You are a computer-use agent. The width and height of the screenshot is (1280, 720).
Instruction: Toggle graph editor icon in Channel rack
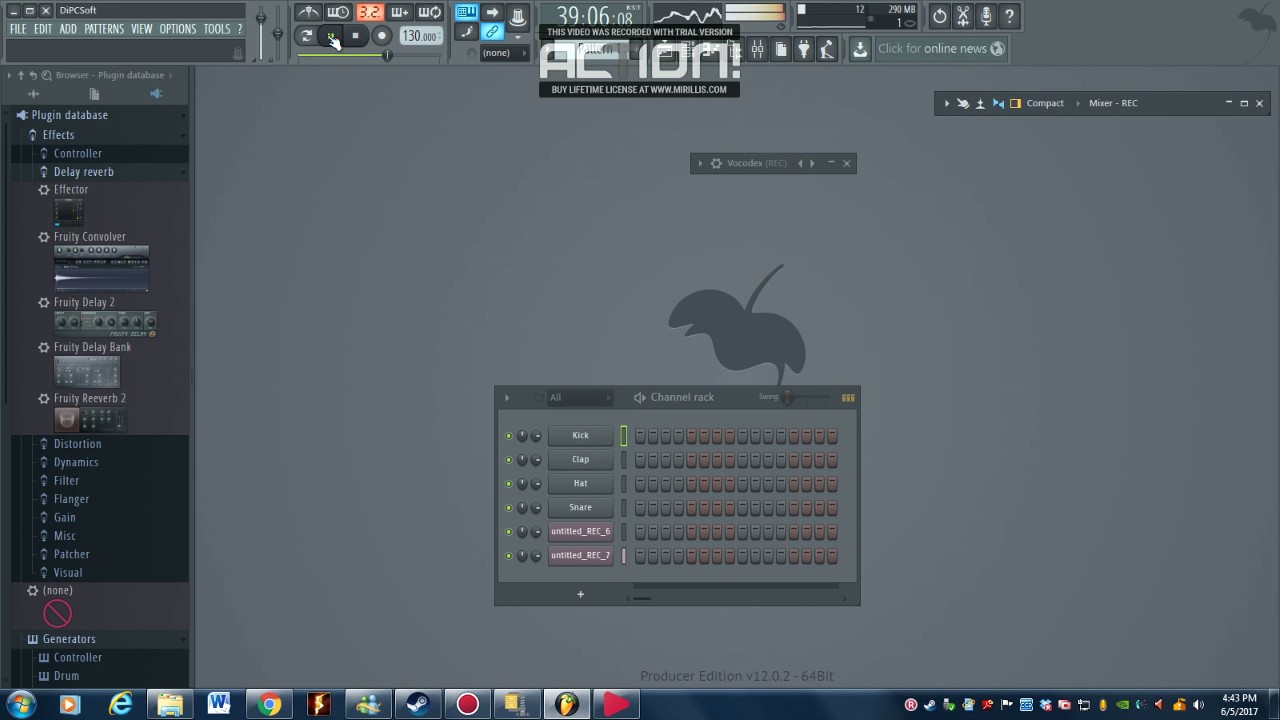[x=848, y=398]
